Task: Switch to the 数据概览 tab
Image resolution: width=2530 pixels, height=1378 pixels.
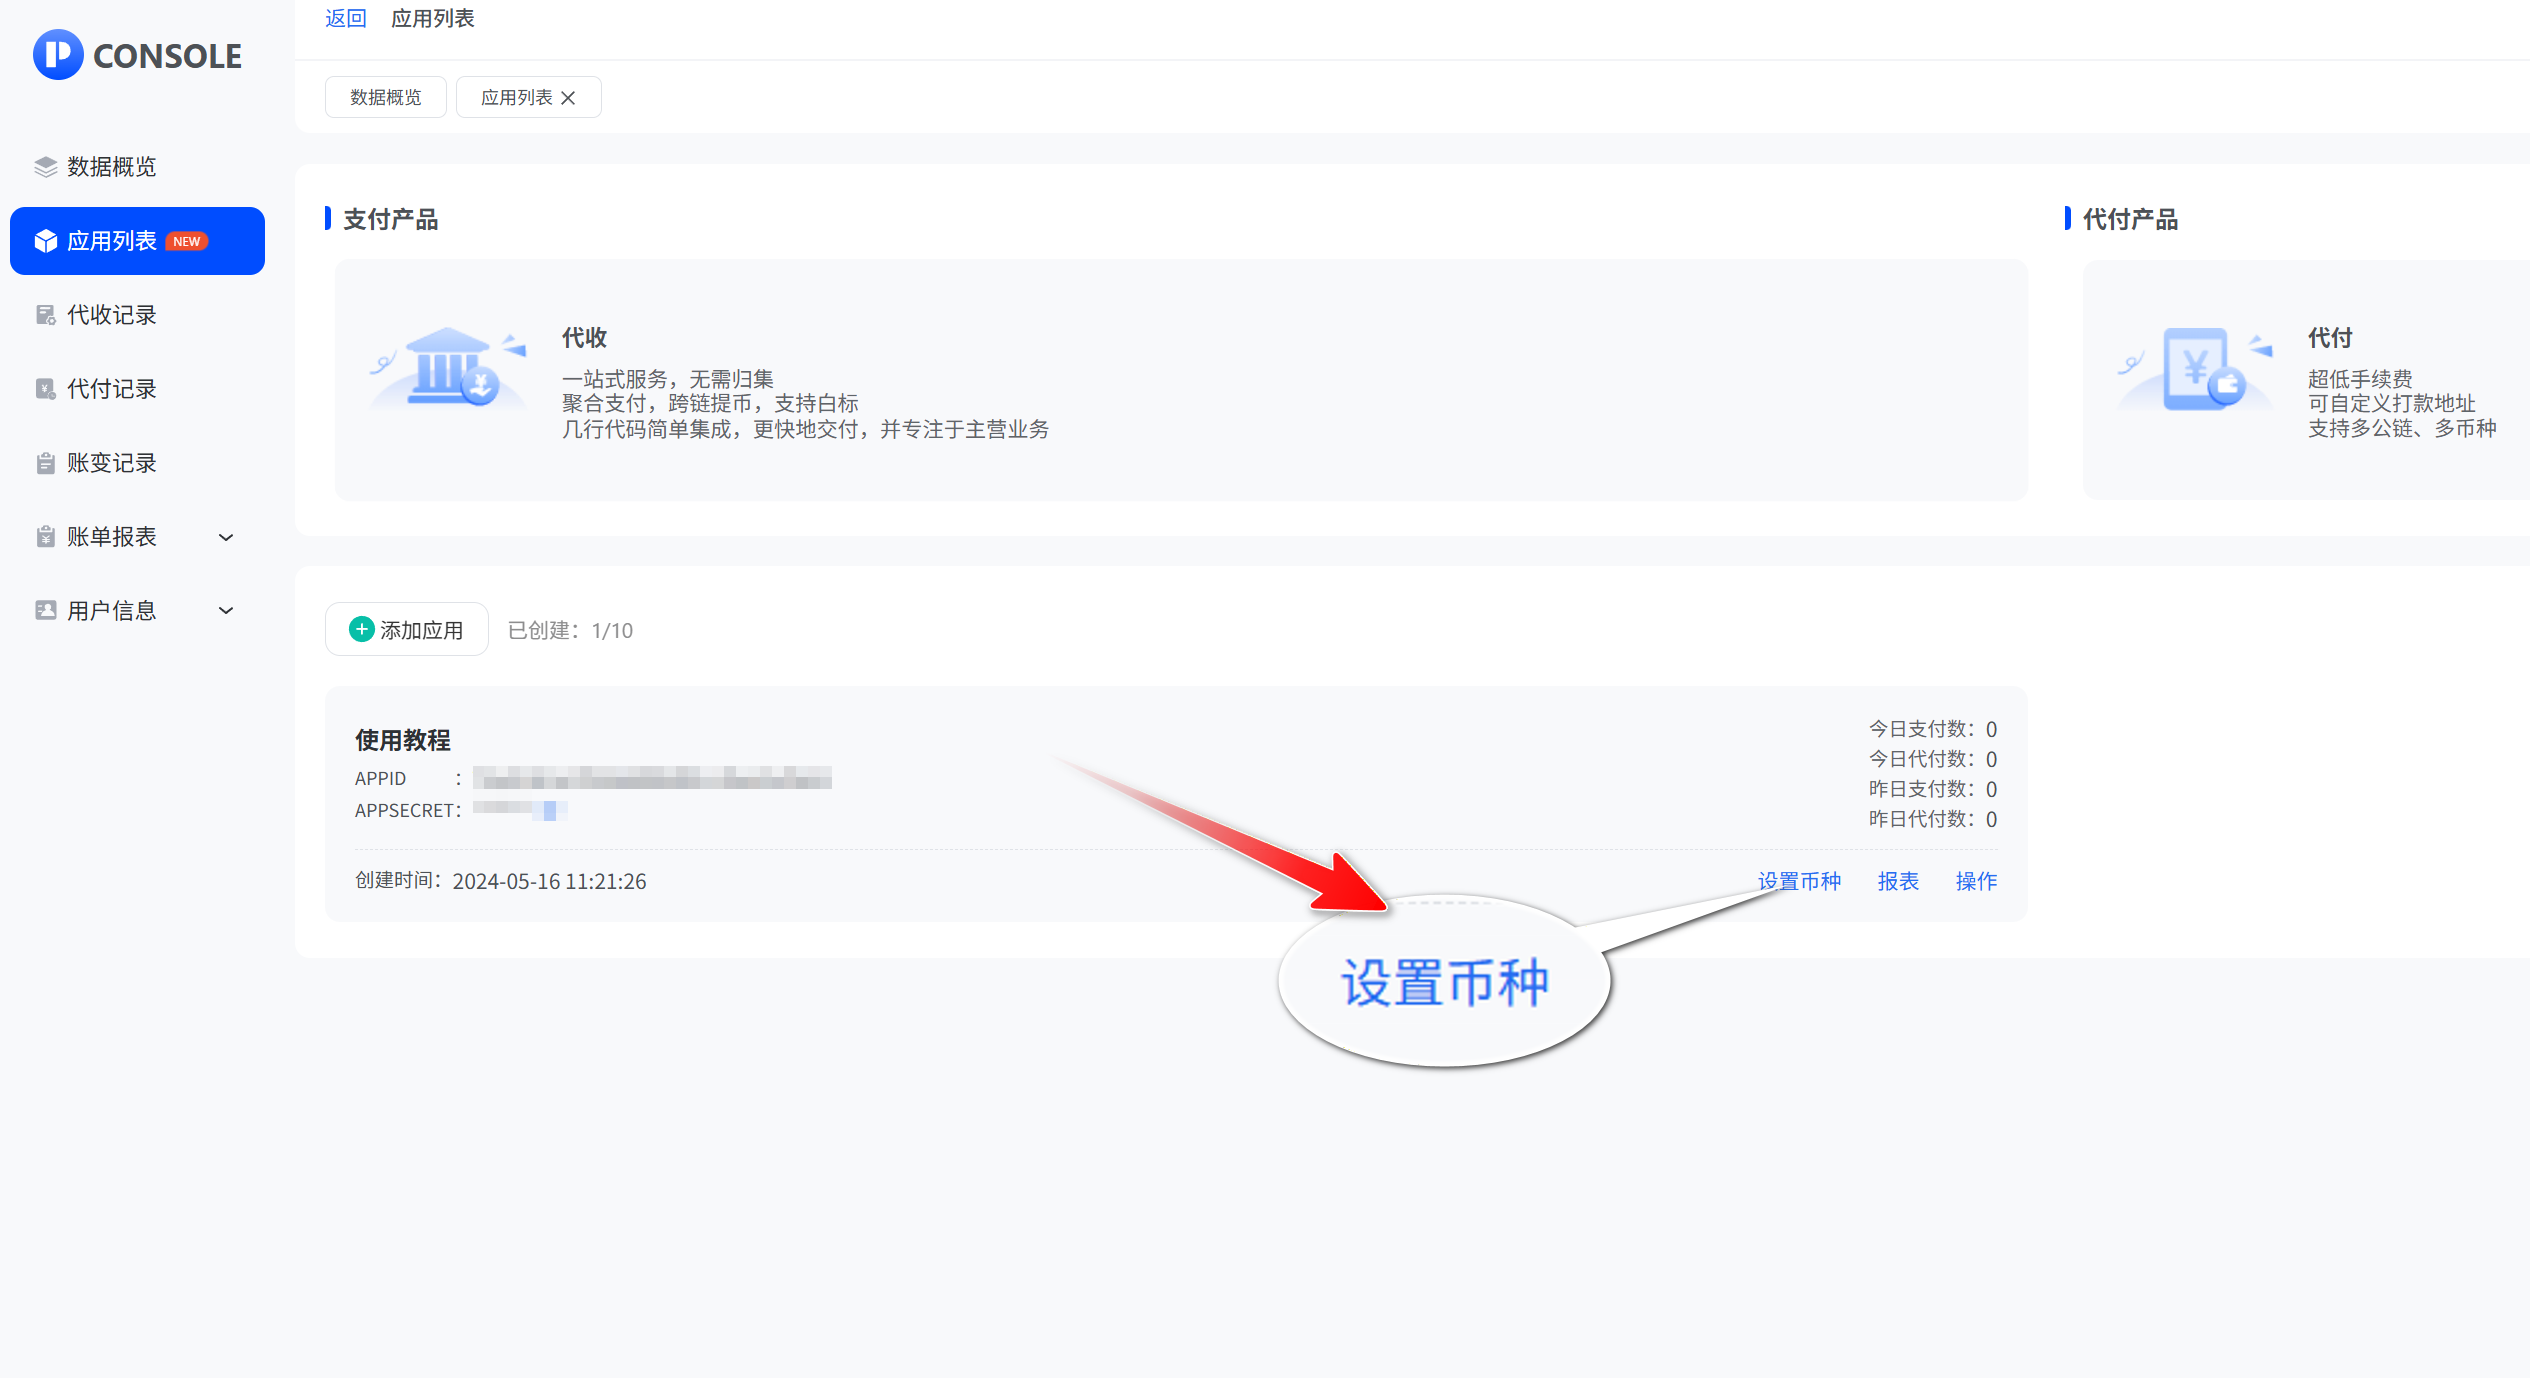Action: 385,97
